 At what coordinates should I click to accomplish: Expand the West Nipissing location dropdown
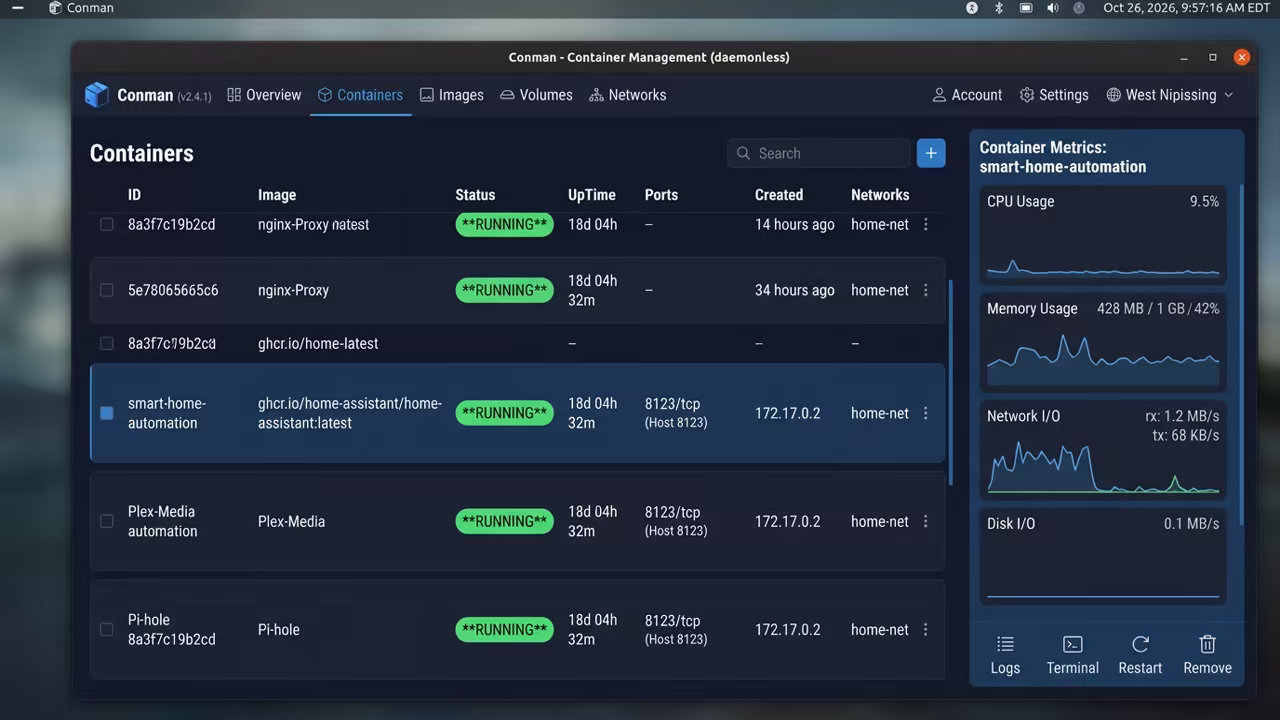tap(1170, 95)
